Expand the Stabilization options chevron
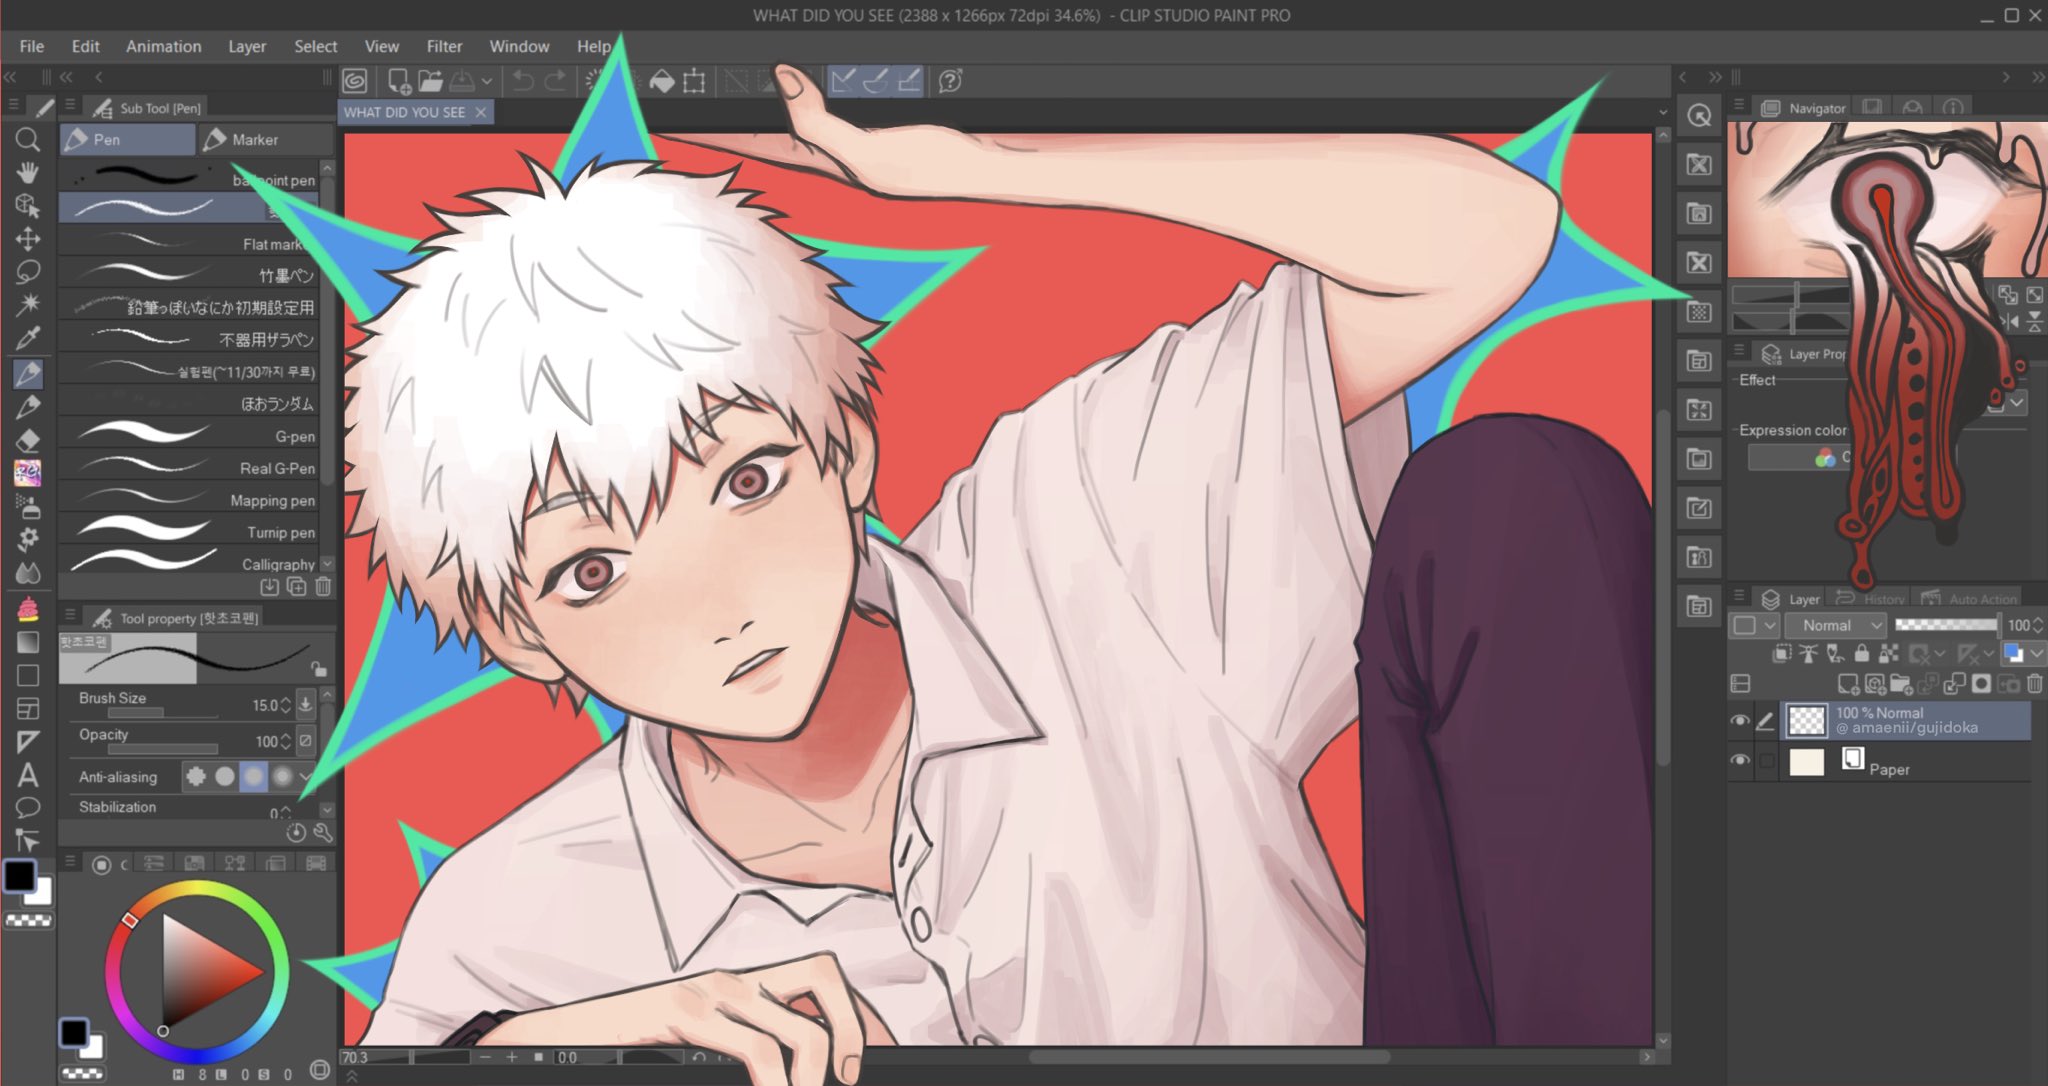The width and height of the screenshot is (2048, 1086). pos(327,809)
